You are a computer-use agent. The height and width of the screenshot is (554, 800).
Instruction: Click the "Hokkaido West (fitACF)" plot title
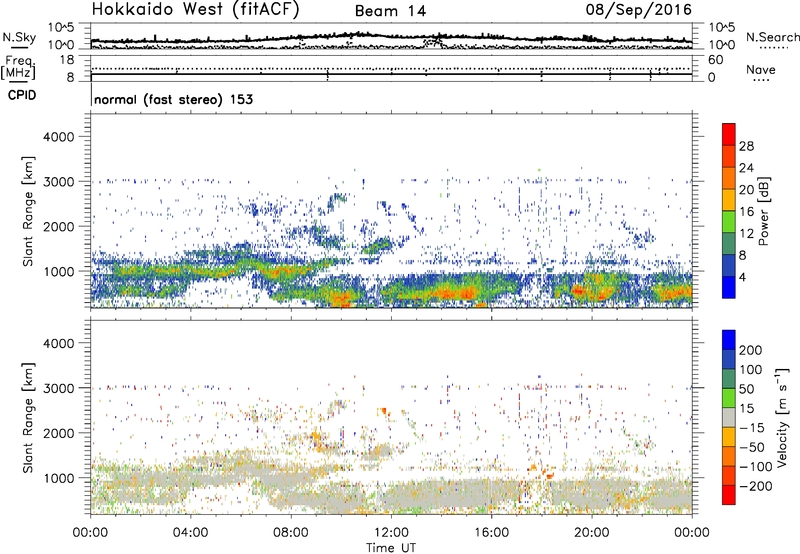pos(195,9)
